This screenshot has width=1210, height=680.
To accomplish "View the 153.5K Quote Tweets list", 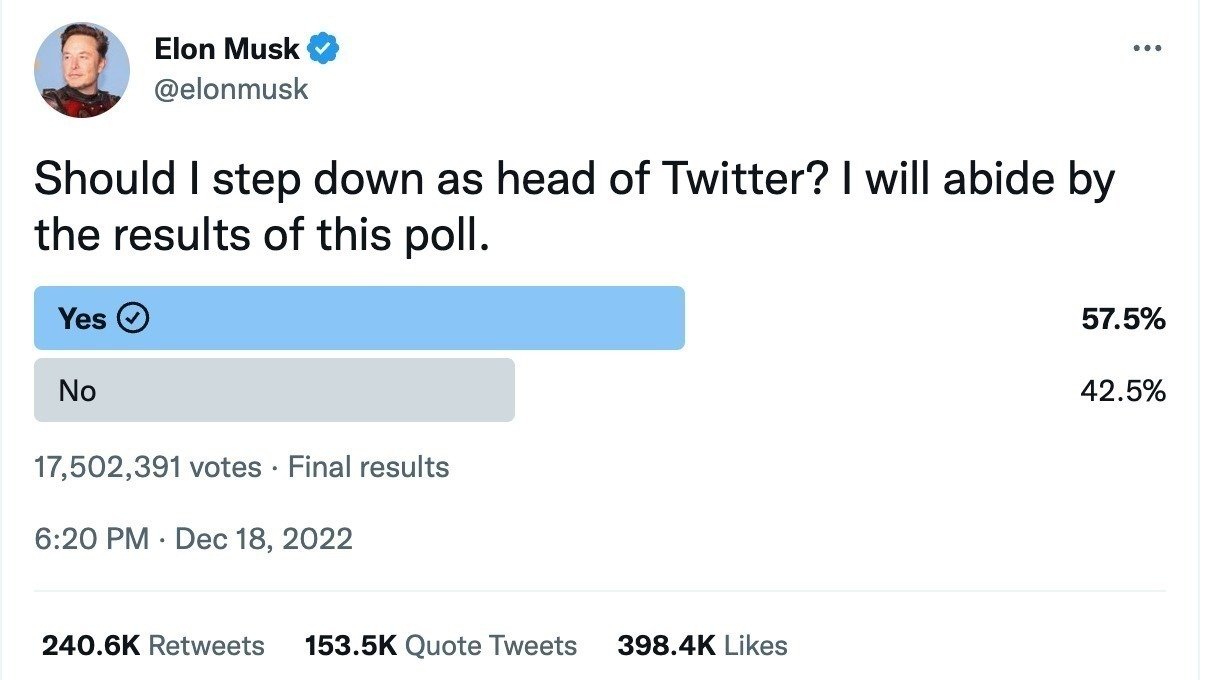I will coord(440,646).
